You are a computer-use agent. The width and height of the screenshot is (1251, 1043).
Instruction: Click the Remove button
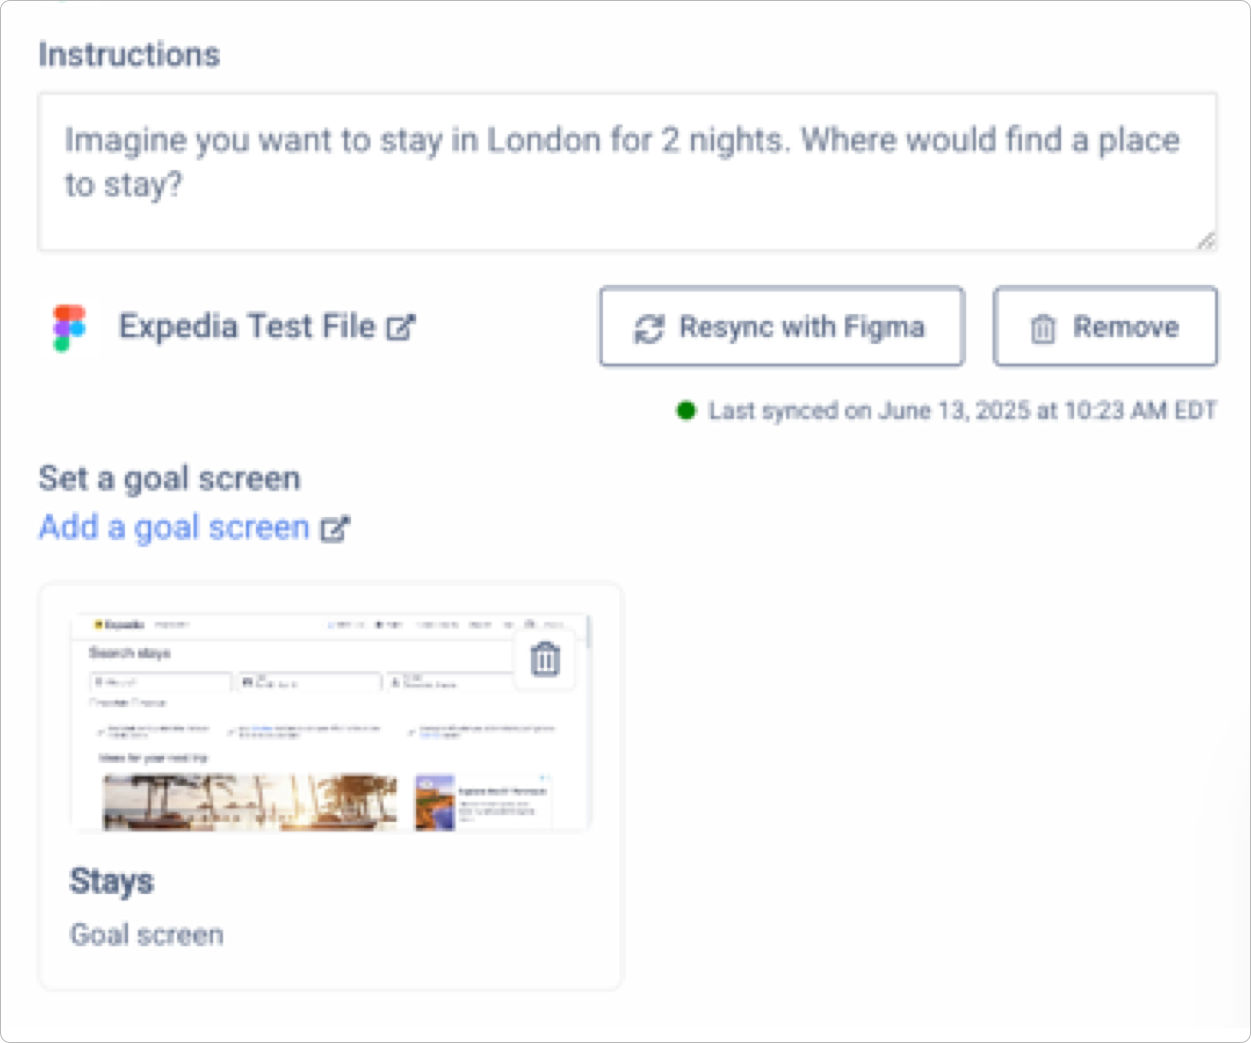coord(1105,327)
